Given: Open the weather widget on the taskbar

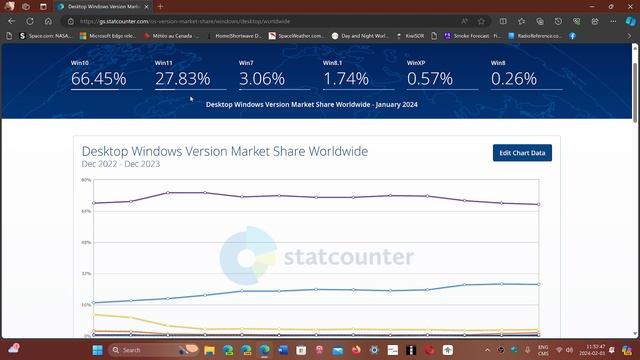Looking at the screenshot, I should (x=13, y=348).
